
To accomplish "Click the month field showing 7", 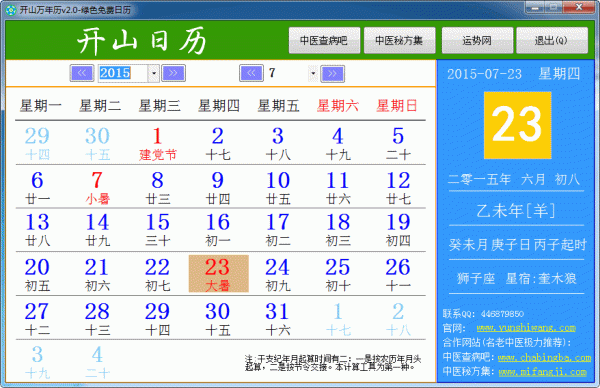I will [x=288, y=73].
